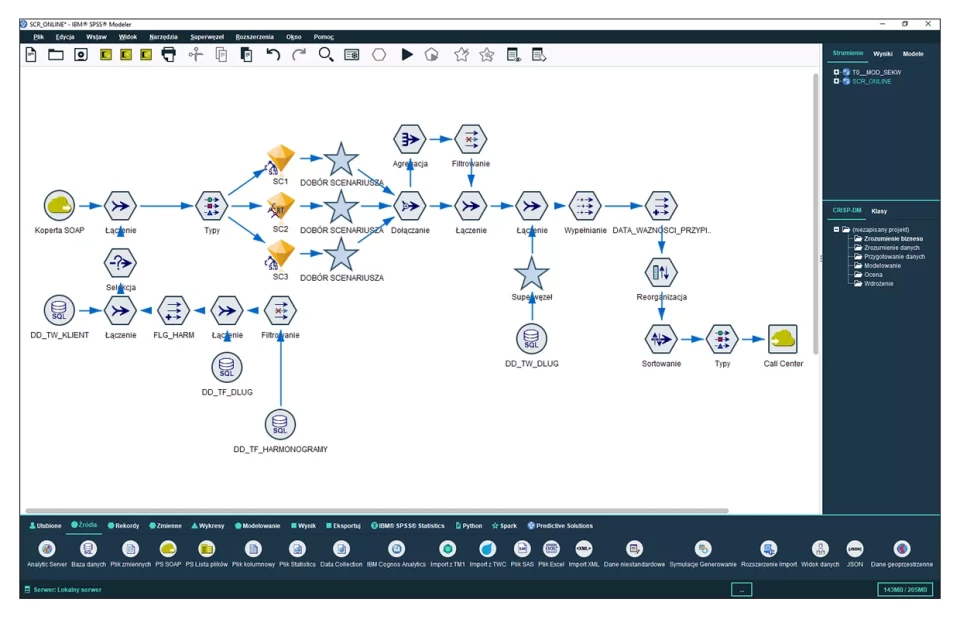
Task: Click the Print icon in toolbar
Action: (x=169, y=55)
